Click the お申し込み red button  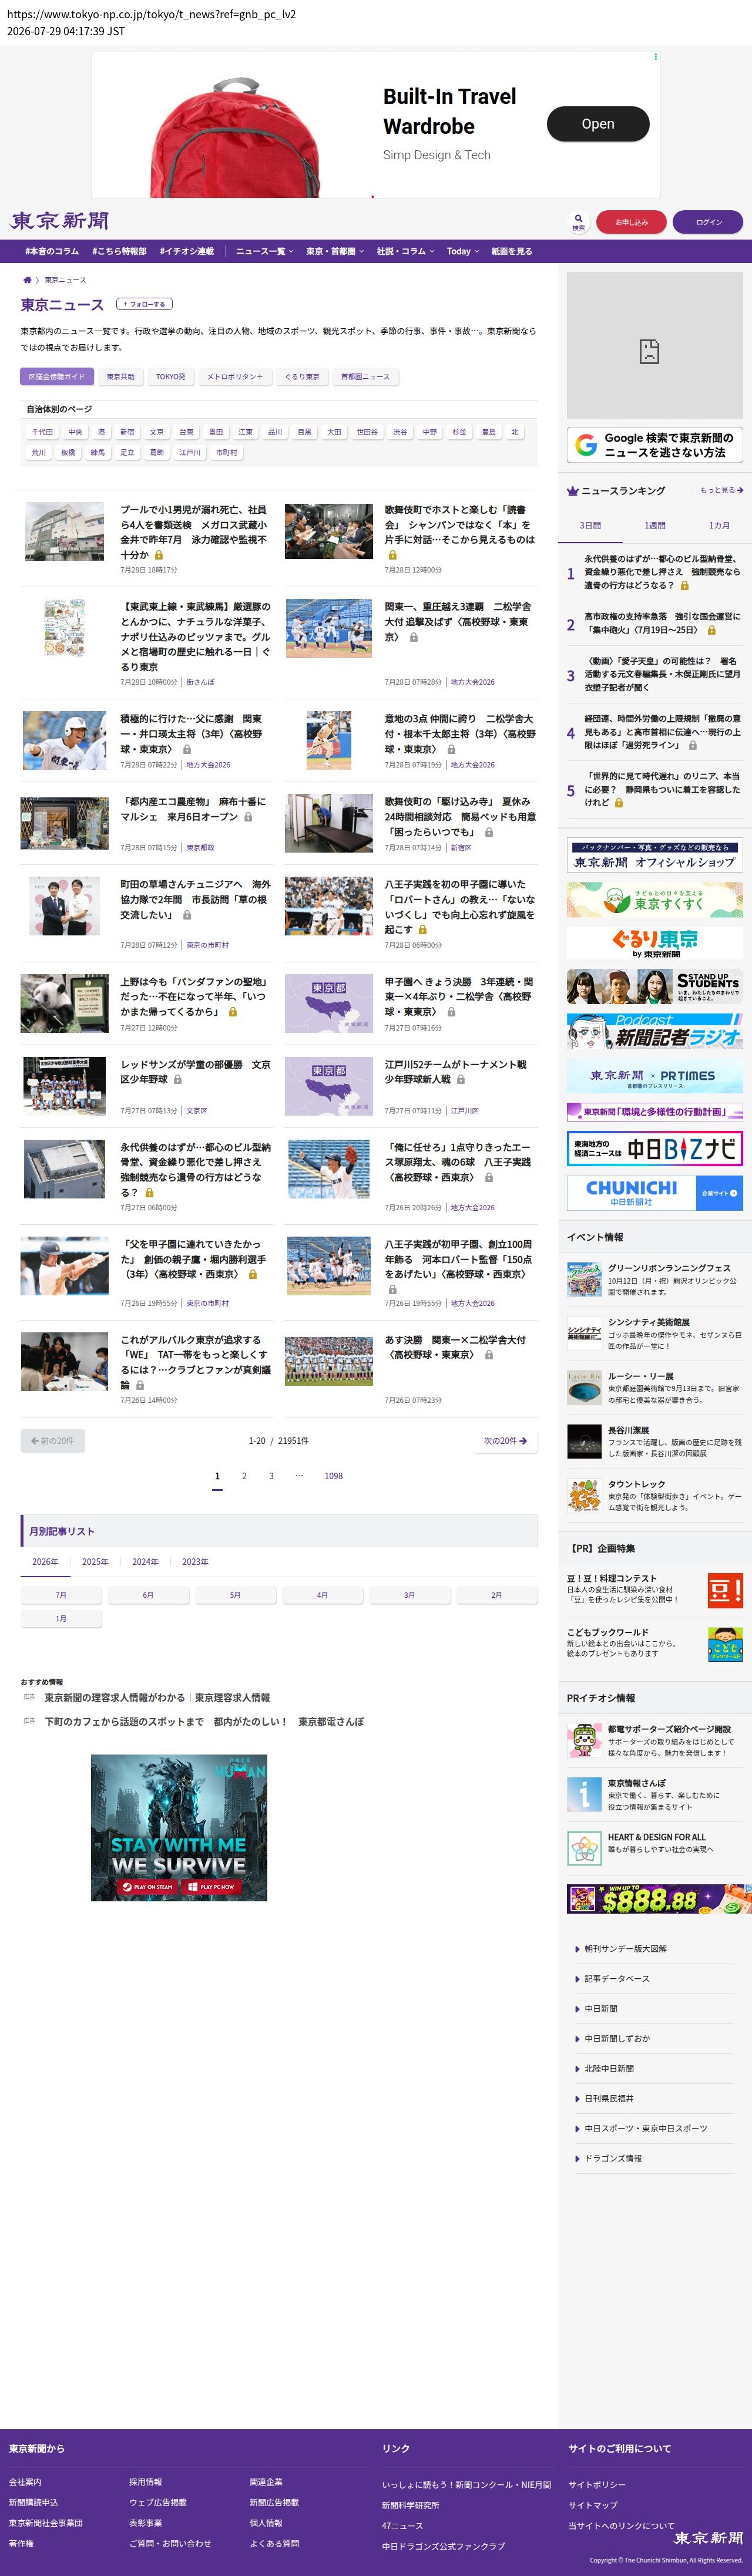tap(631, 222)
